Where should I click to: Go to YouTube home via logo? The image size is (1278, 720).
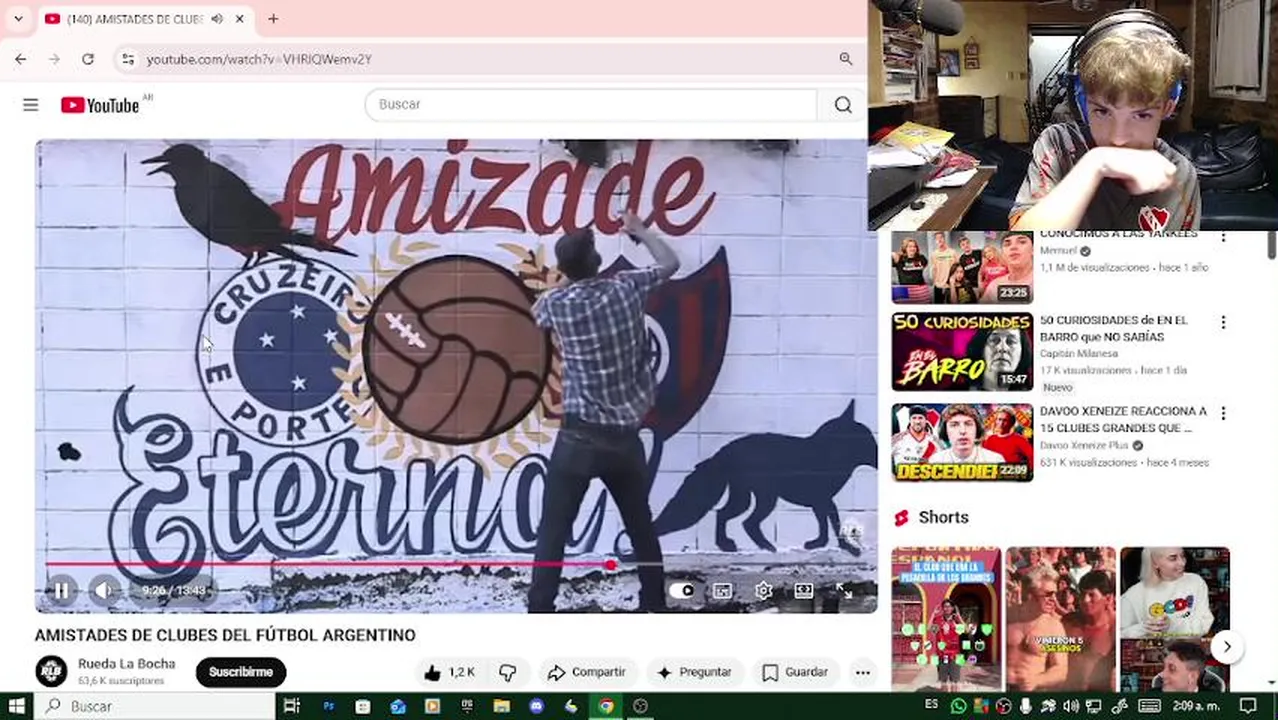click(100, 105)
